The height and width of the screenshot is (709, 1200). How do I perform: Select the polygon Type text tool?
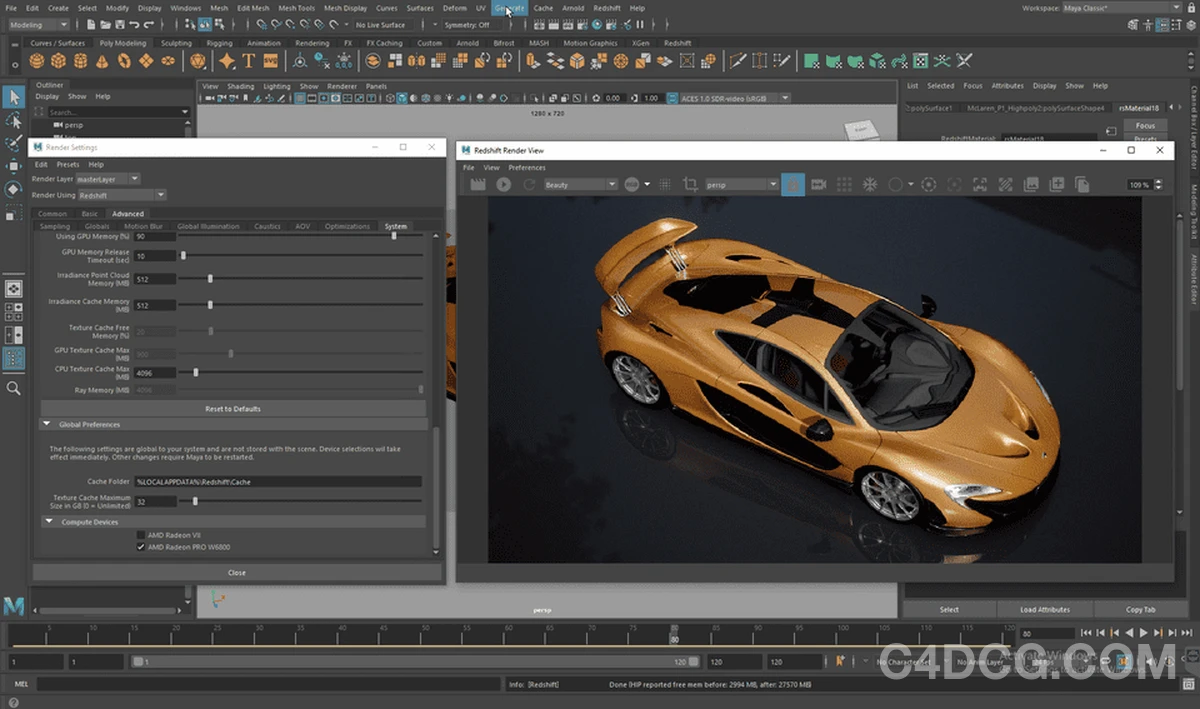point(248,61)
